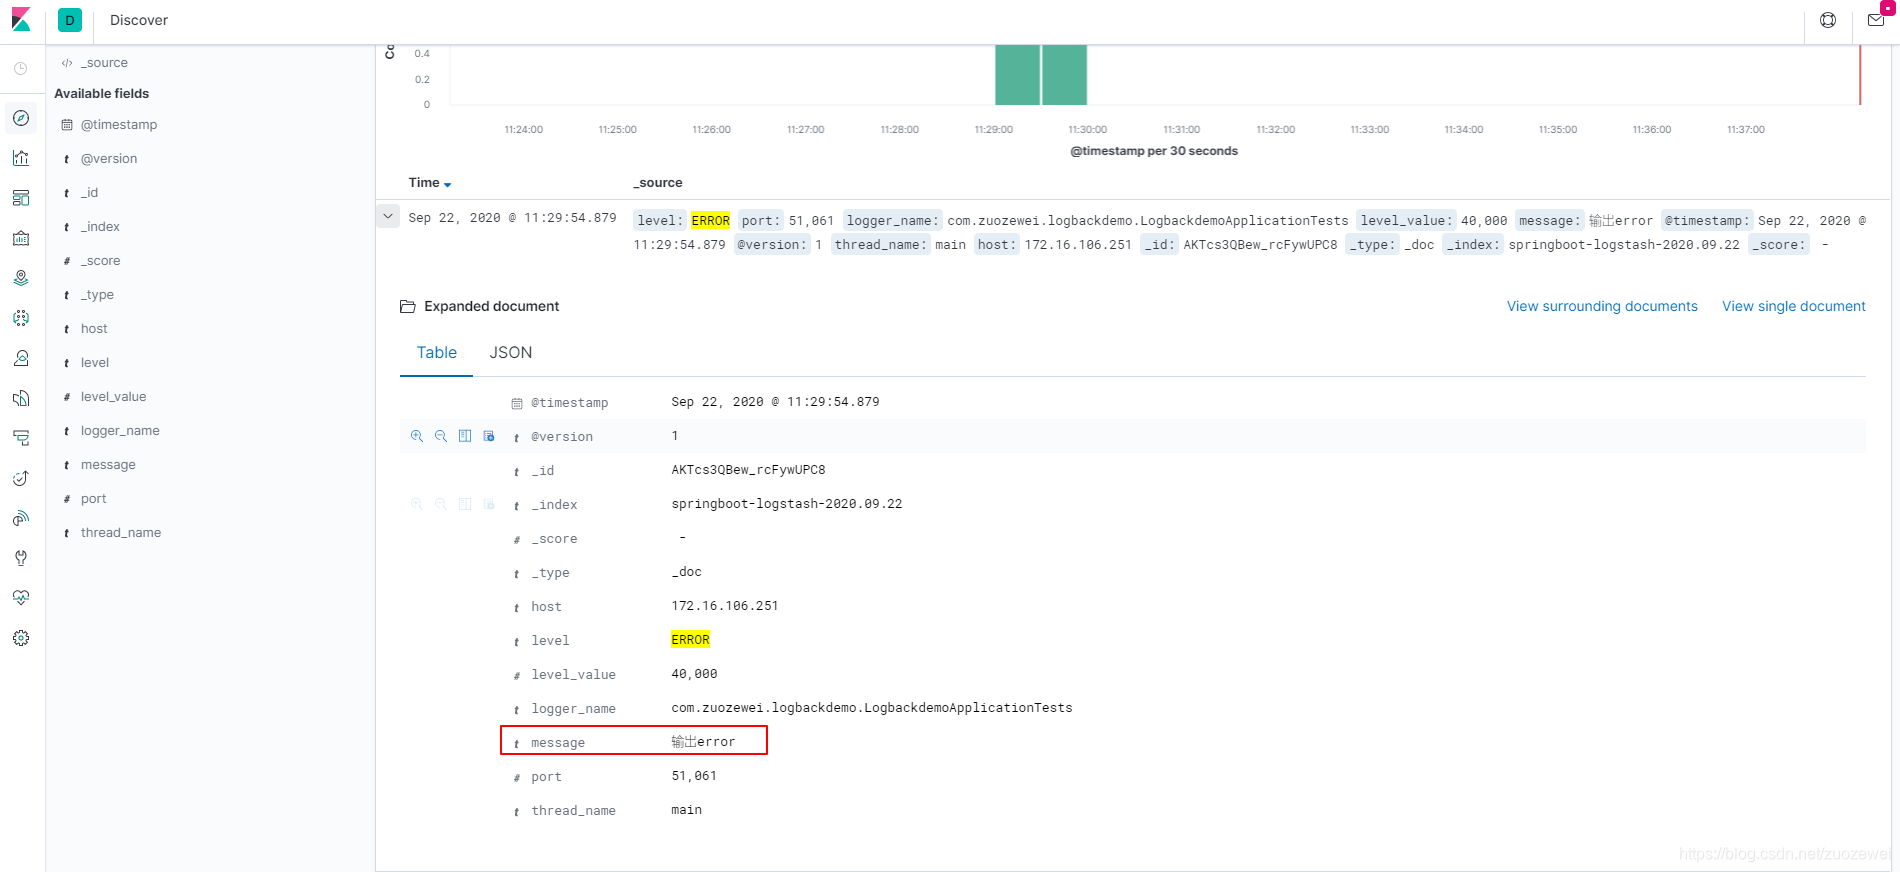Select thread_name in Available fields

121,533
